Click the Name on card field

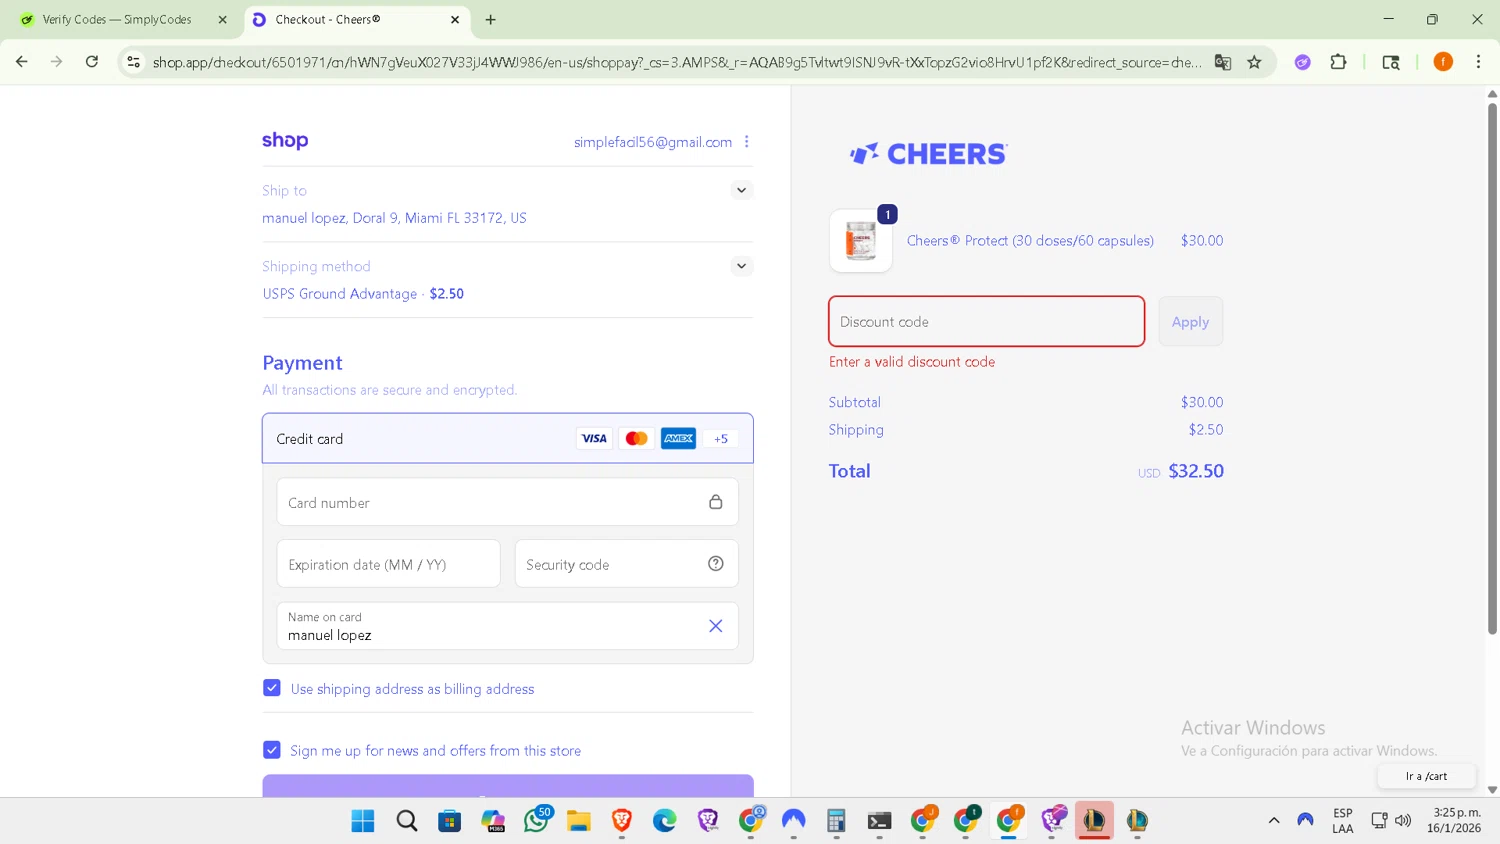click(x=508, y=626)
